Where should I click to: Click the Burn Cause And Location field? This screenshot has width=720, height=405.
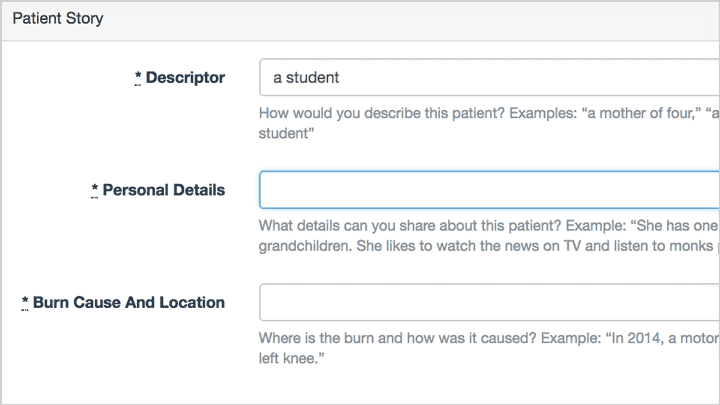490,302
